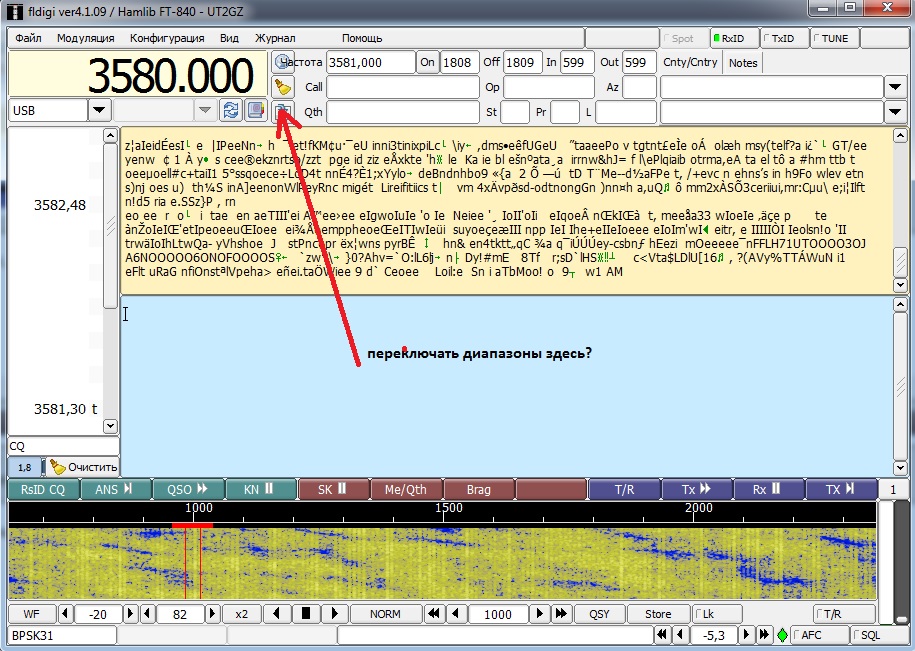Turn on AFC checkbox
Image resolution: width=915 pixels, height=651 pixels.
818,635
